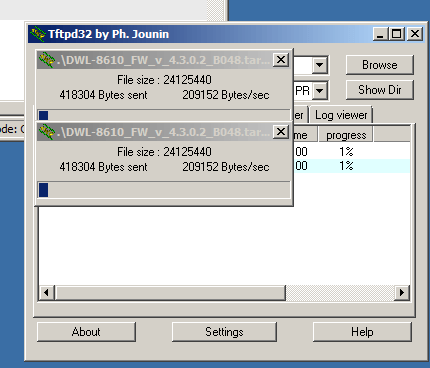Click the Help button
The width and height of the screenshot is (430, 368).
[362, 332]
